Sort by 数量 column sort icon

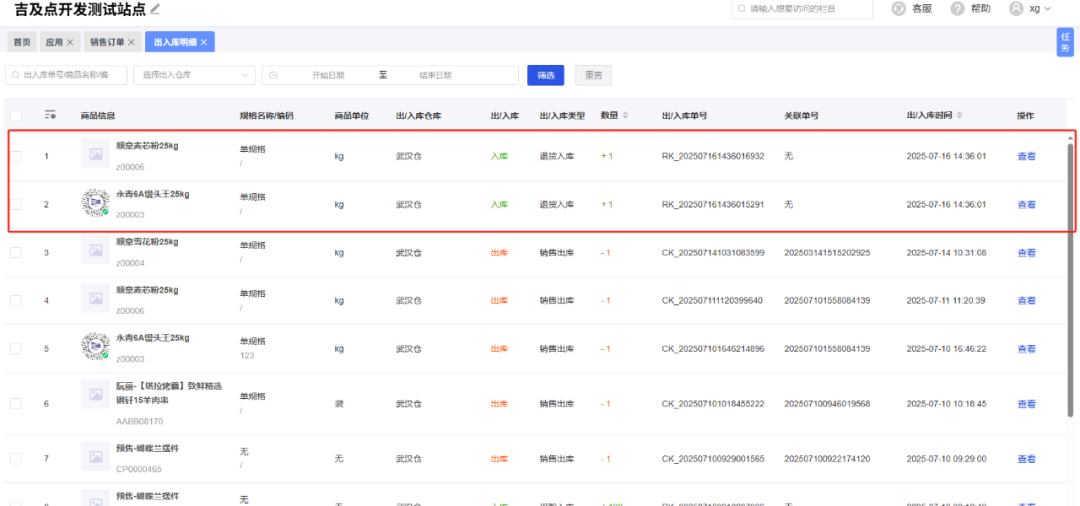(x=626, y=116)
